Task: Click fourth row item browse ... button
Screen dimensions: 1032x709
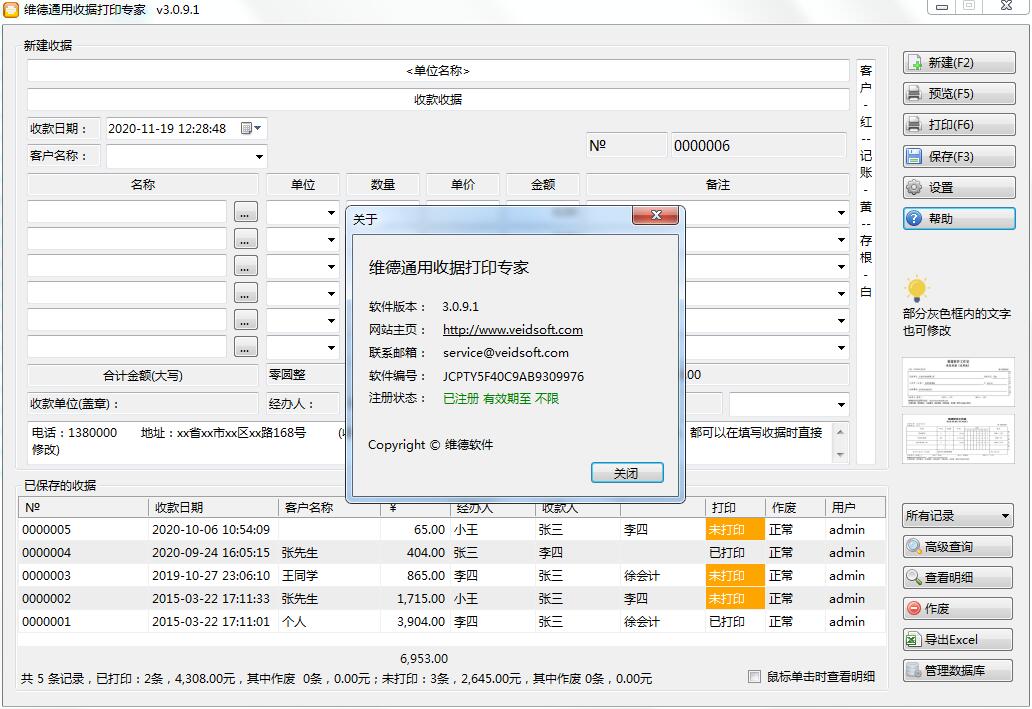Action: pos(245,294)
